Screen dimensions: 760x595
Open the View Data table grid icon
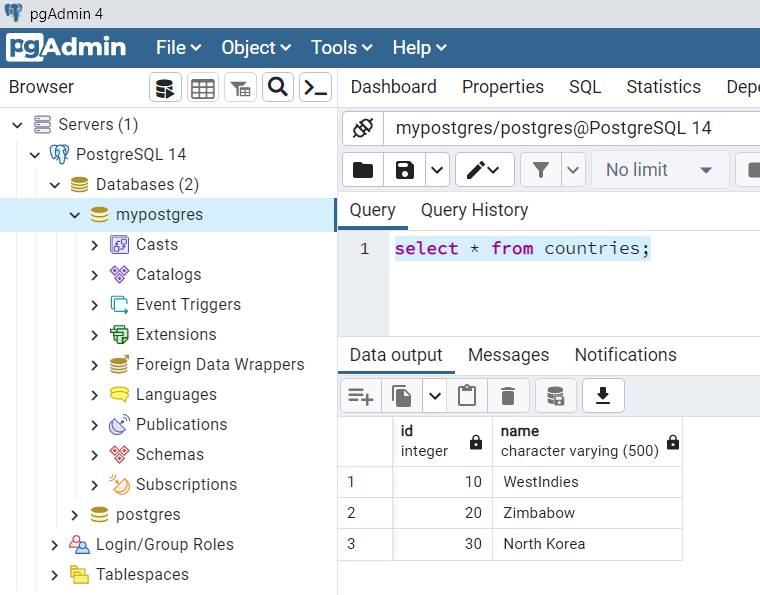click(203, 88)
